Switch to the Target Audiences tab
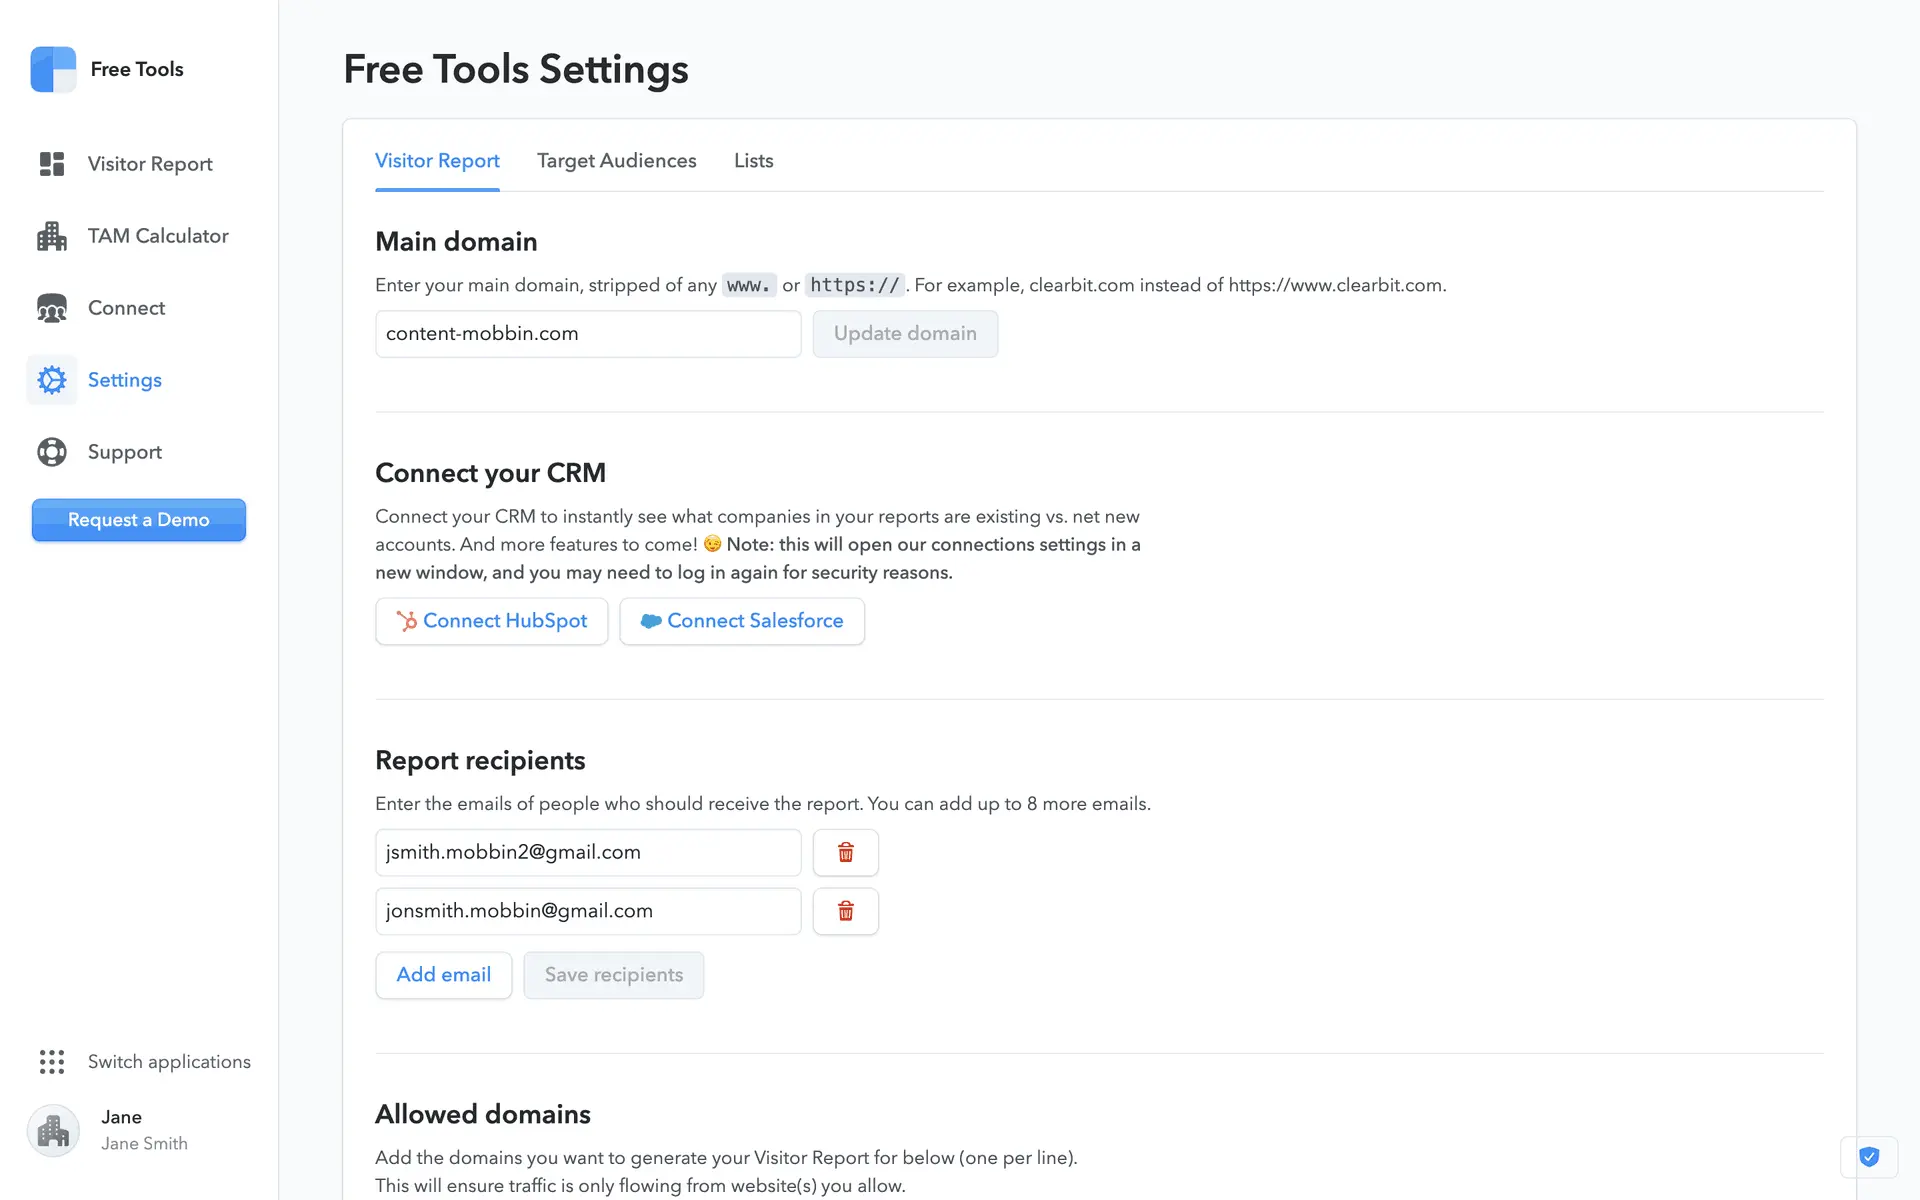The height and width of the screenshot is (1200, 1920). point(616,161)
